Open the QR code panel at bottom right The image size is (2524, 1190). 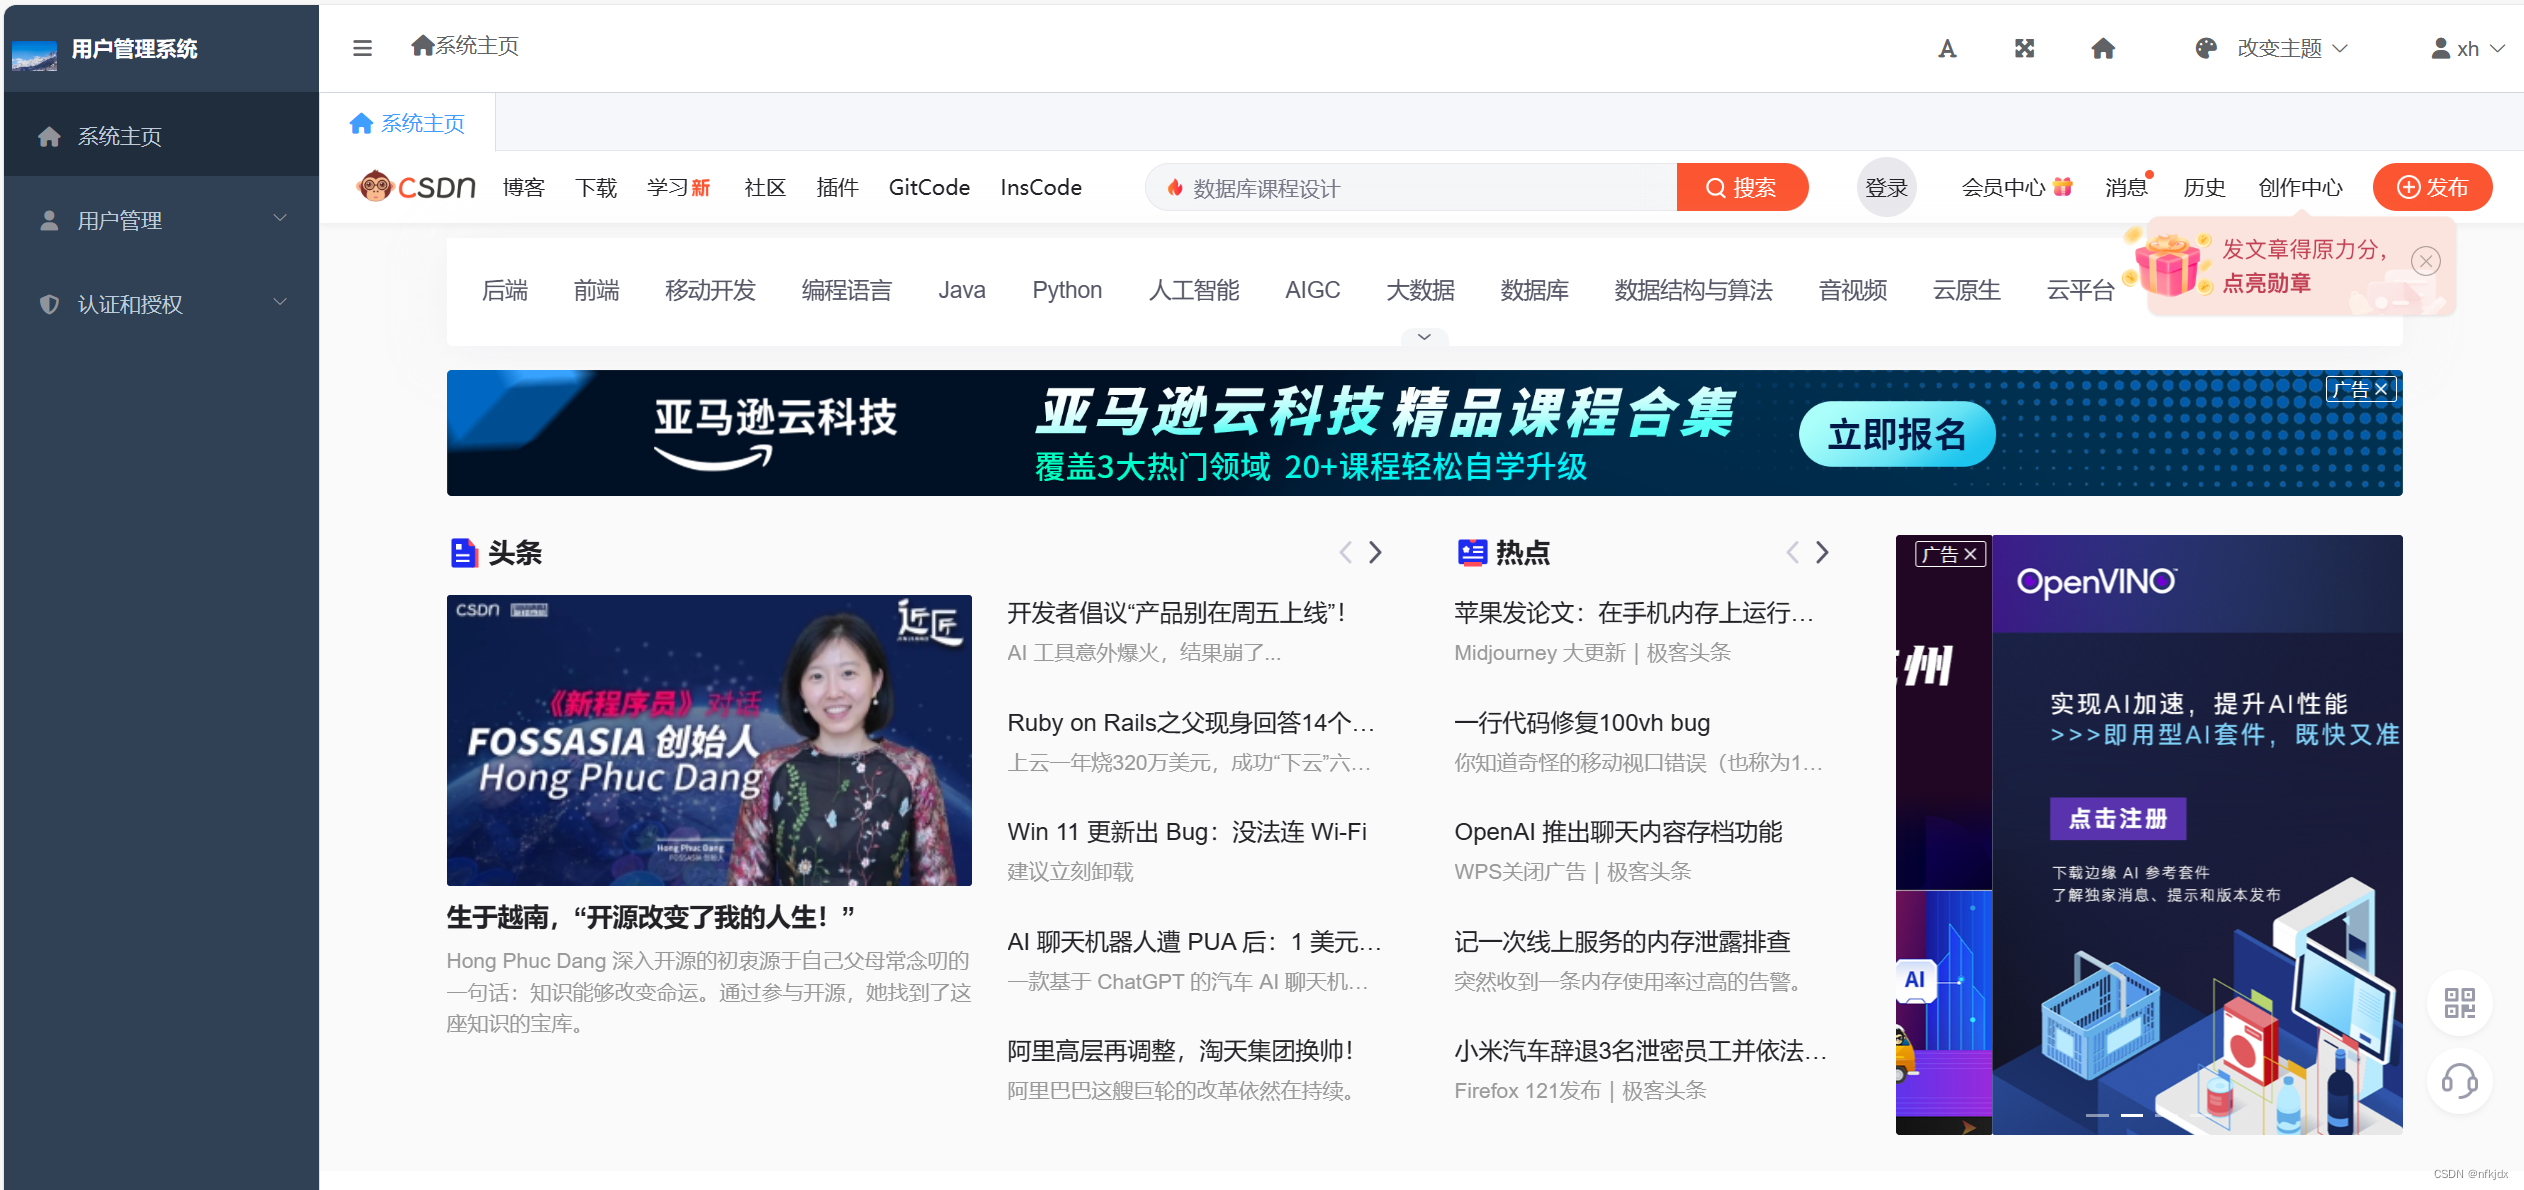(2461, 1003)
